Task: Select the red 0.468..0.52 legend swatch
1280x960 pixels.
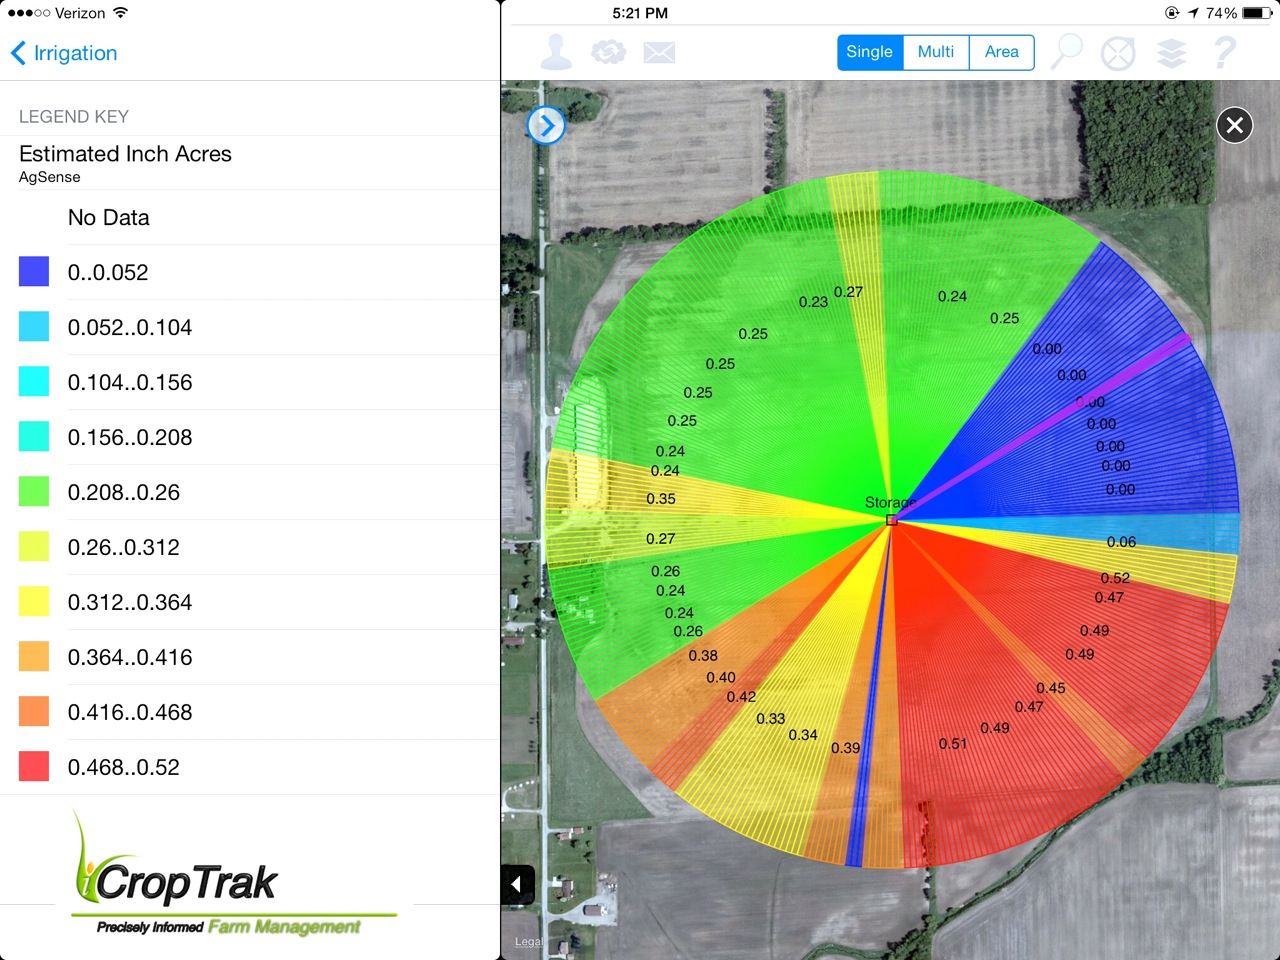Action: point(34,767)
